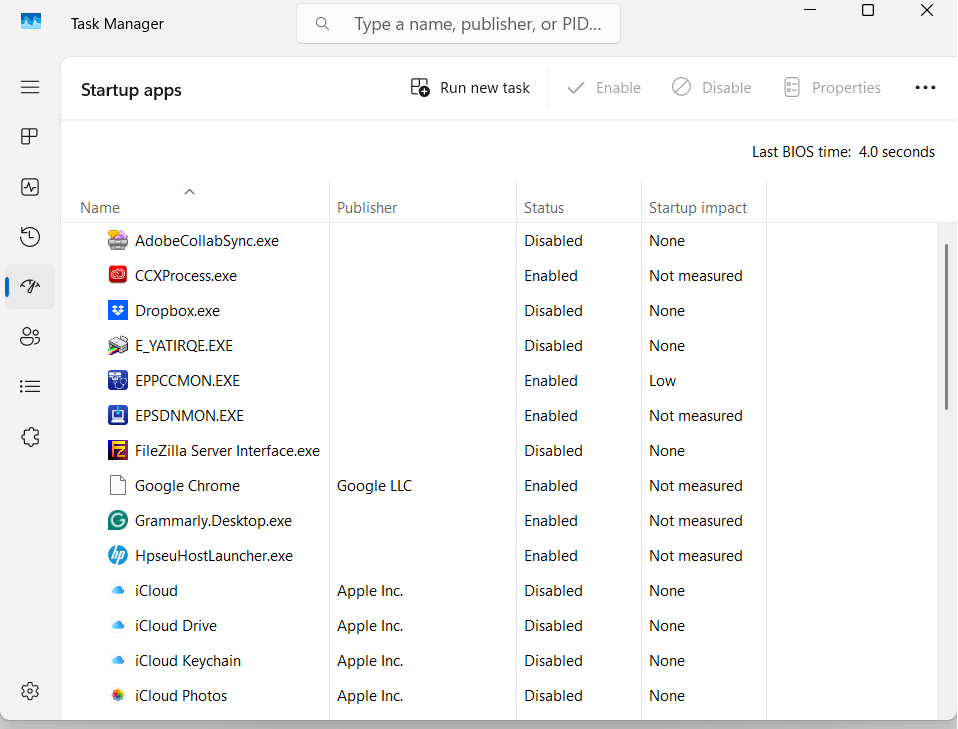Click the HP HpseuHostLauncher icon
958x729 pixels.
[118, 555]
